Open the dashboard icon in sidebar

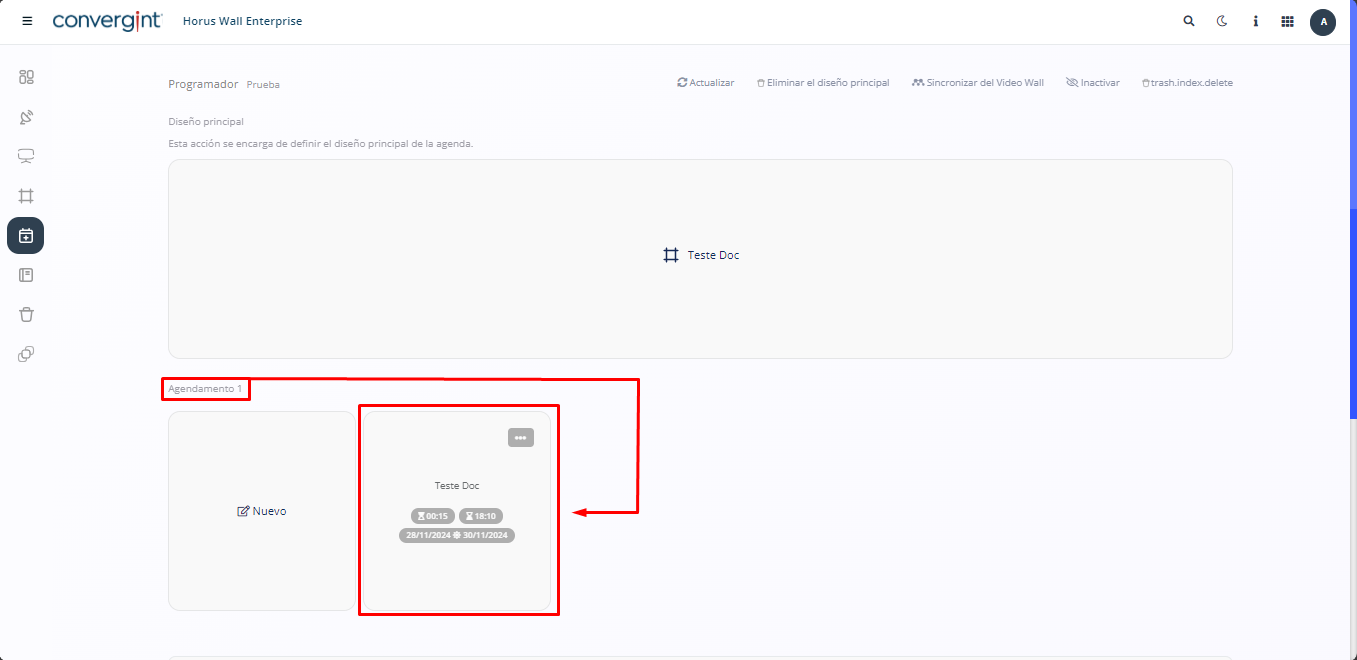[x=26, y=77]
